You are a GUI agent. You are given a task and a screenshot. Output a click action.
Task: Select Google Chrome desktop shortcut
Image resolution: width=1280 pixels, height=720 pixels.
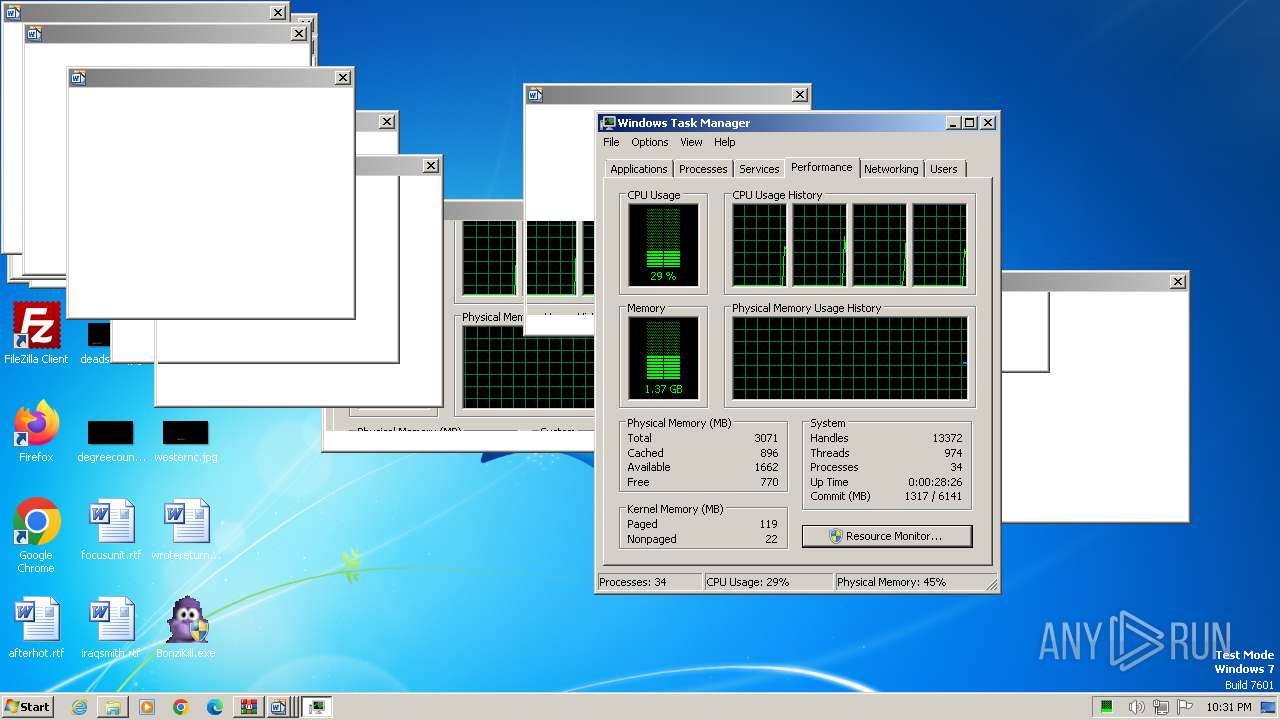[36, 536]
